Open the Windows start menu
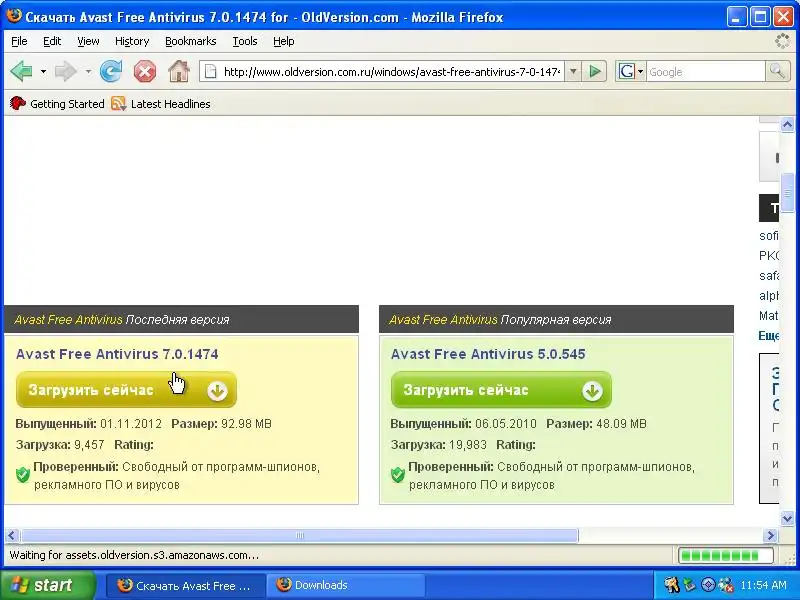Viewport: 800px width, 600px height. (x=47, y=585)
